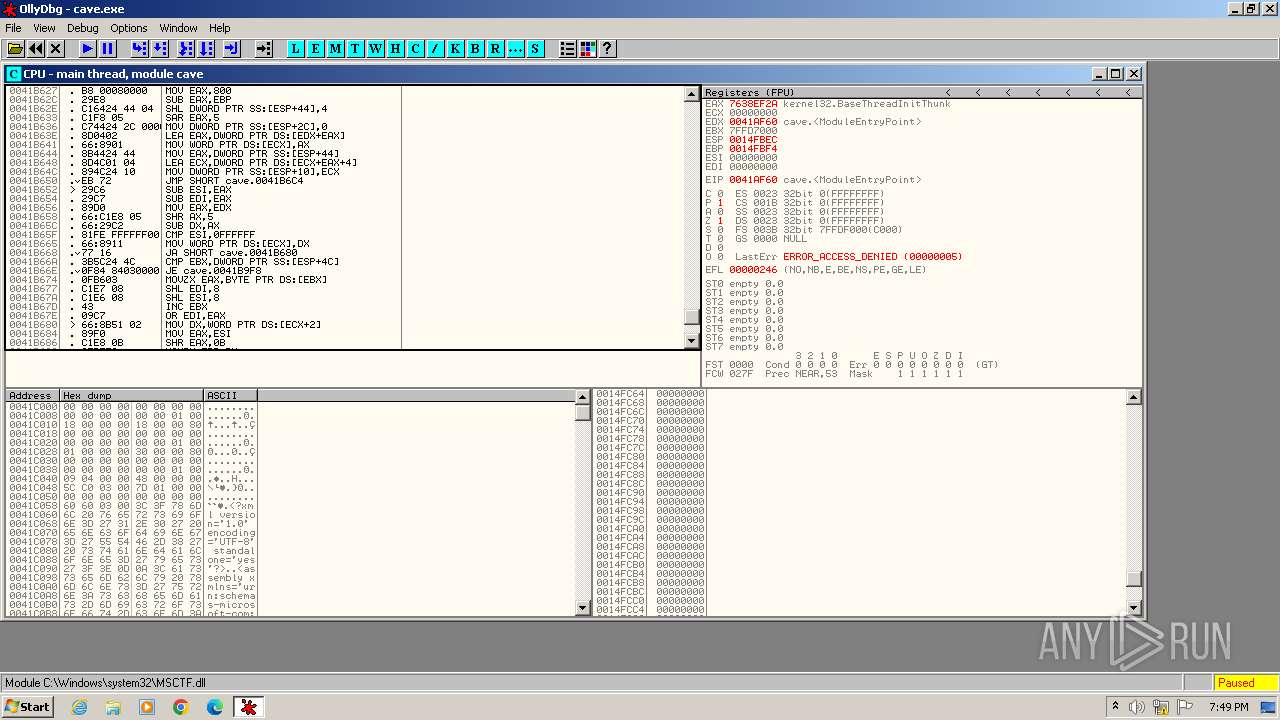
Task: Show Source with the S button
Action: (x=535, y=48)
